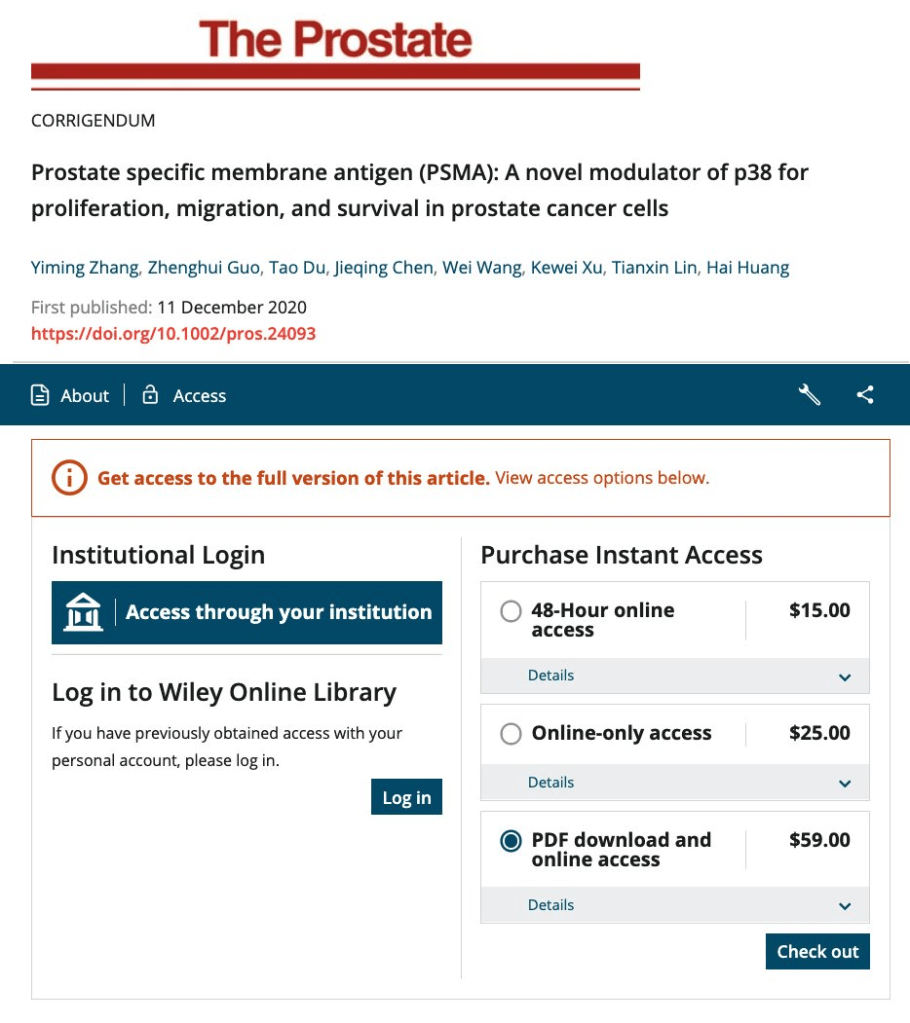Viewport: 910px width, 1023px height.
Task: Open the About tab
Action: 84,396
